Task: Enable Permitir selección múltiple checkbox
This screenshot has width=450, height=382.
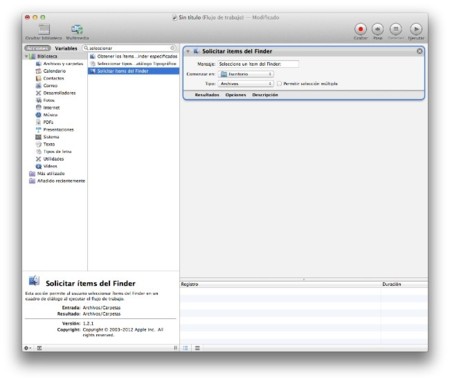Action: pyautogui.click(x=279, y=84)
